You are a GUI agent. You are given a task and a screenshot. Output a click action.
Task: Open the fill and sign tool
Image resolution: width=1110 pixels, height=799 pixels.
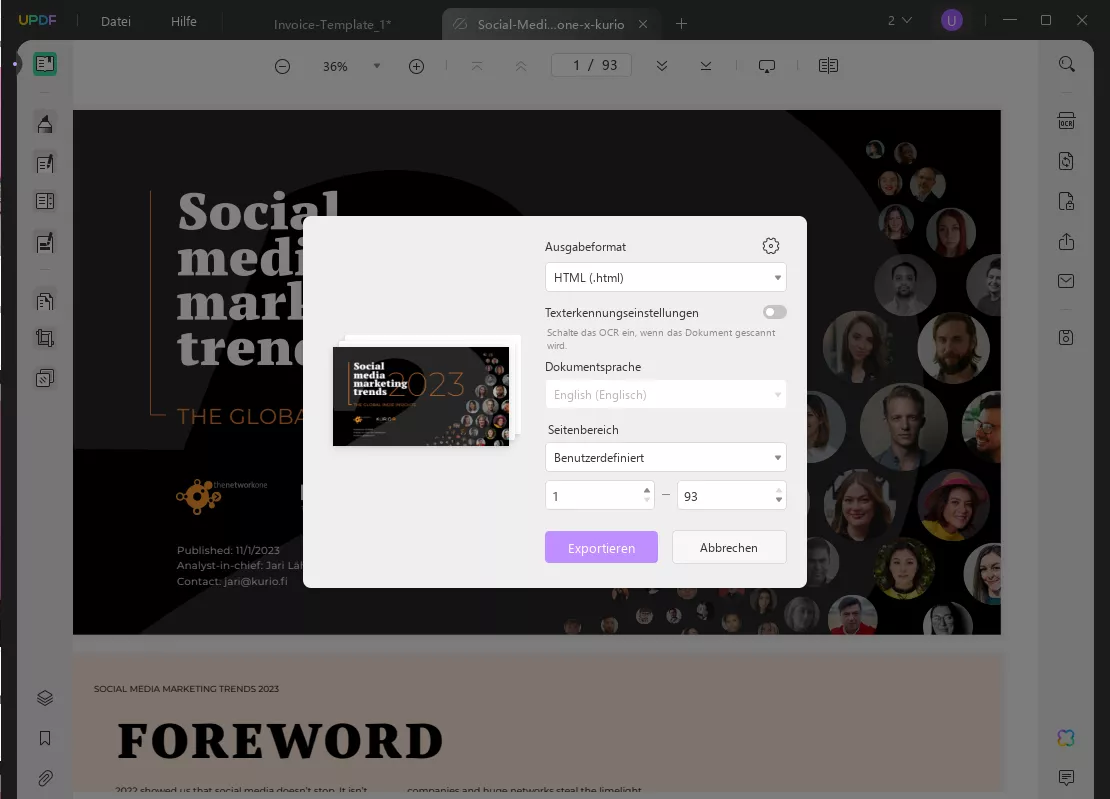[x=45, y=243]
